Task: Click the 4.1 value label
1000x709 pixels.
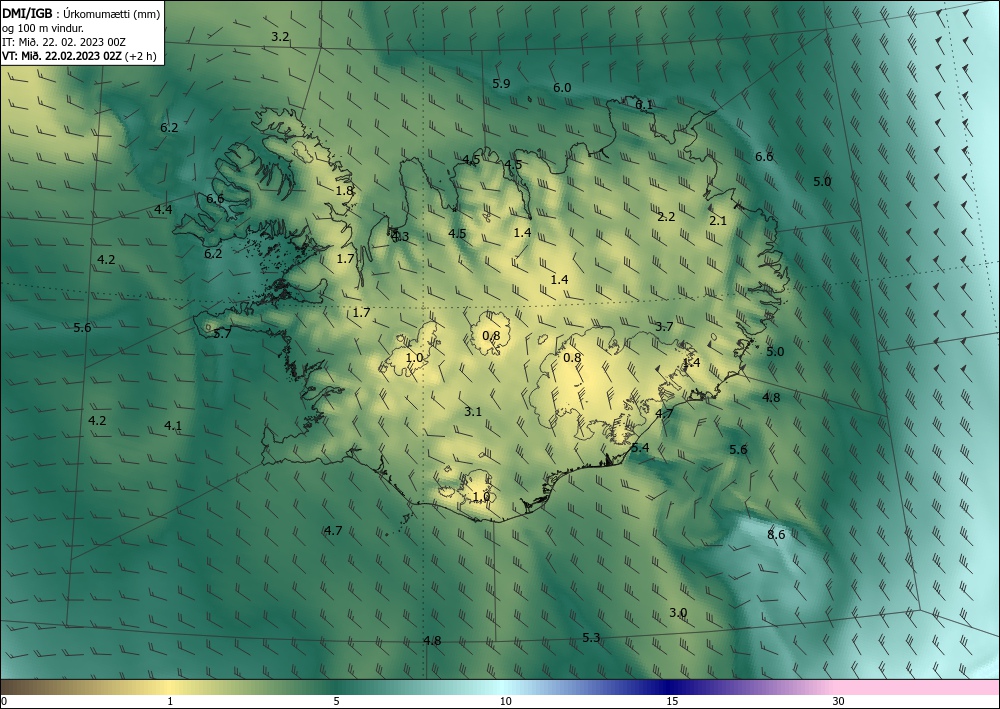Action: tap(173, 426)
